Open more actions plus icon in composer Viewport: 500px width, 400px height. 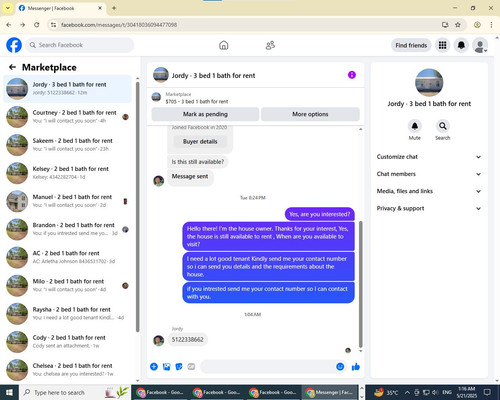click(154, 367)
